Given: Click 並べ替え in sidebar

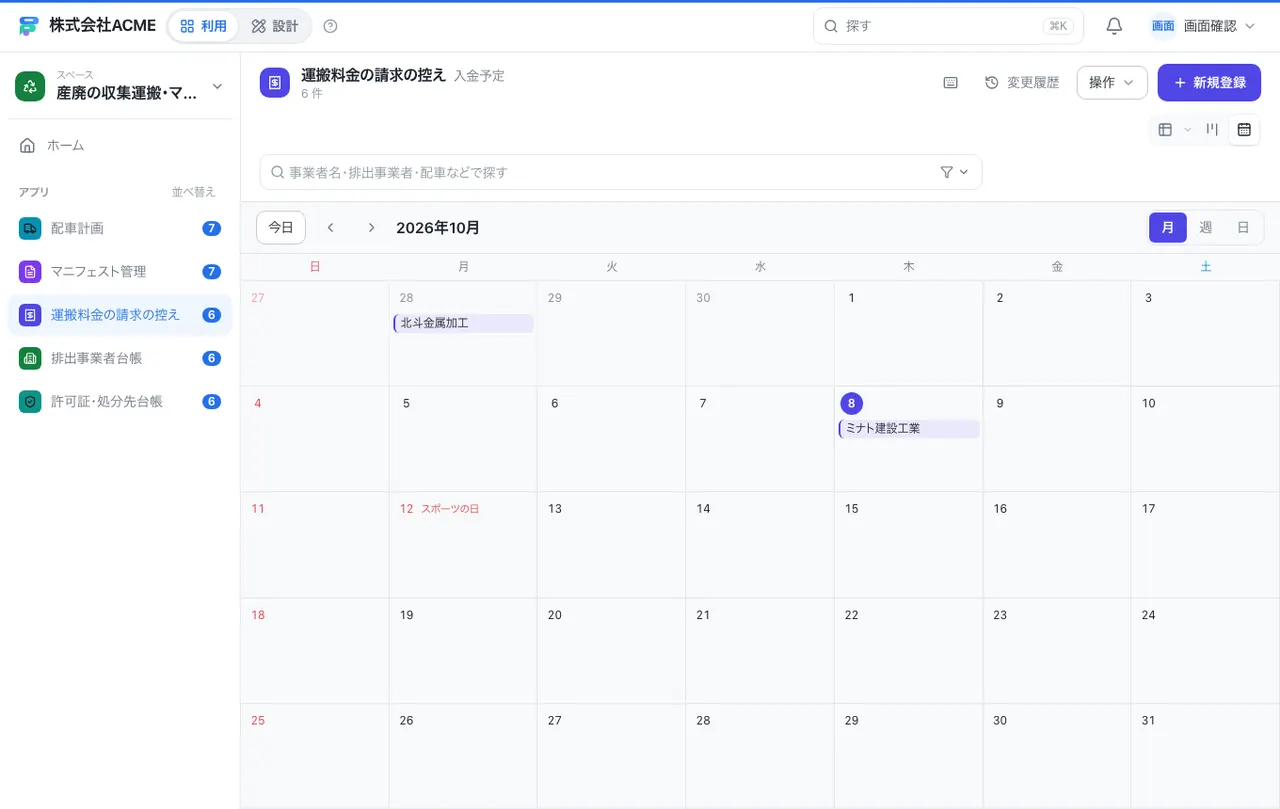Looking at the screenshot, I should [x=194, y=192].
